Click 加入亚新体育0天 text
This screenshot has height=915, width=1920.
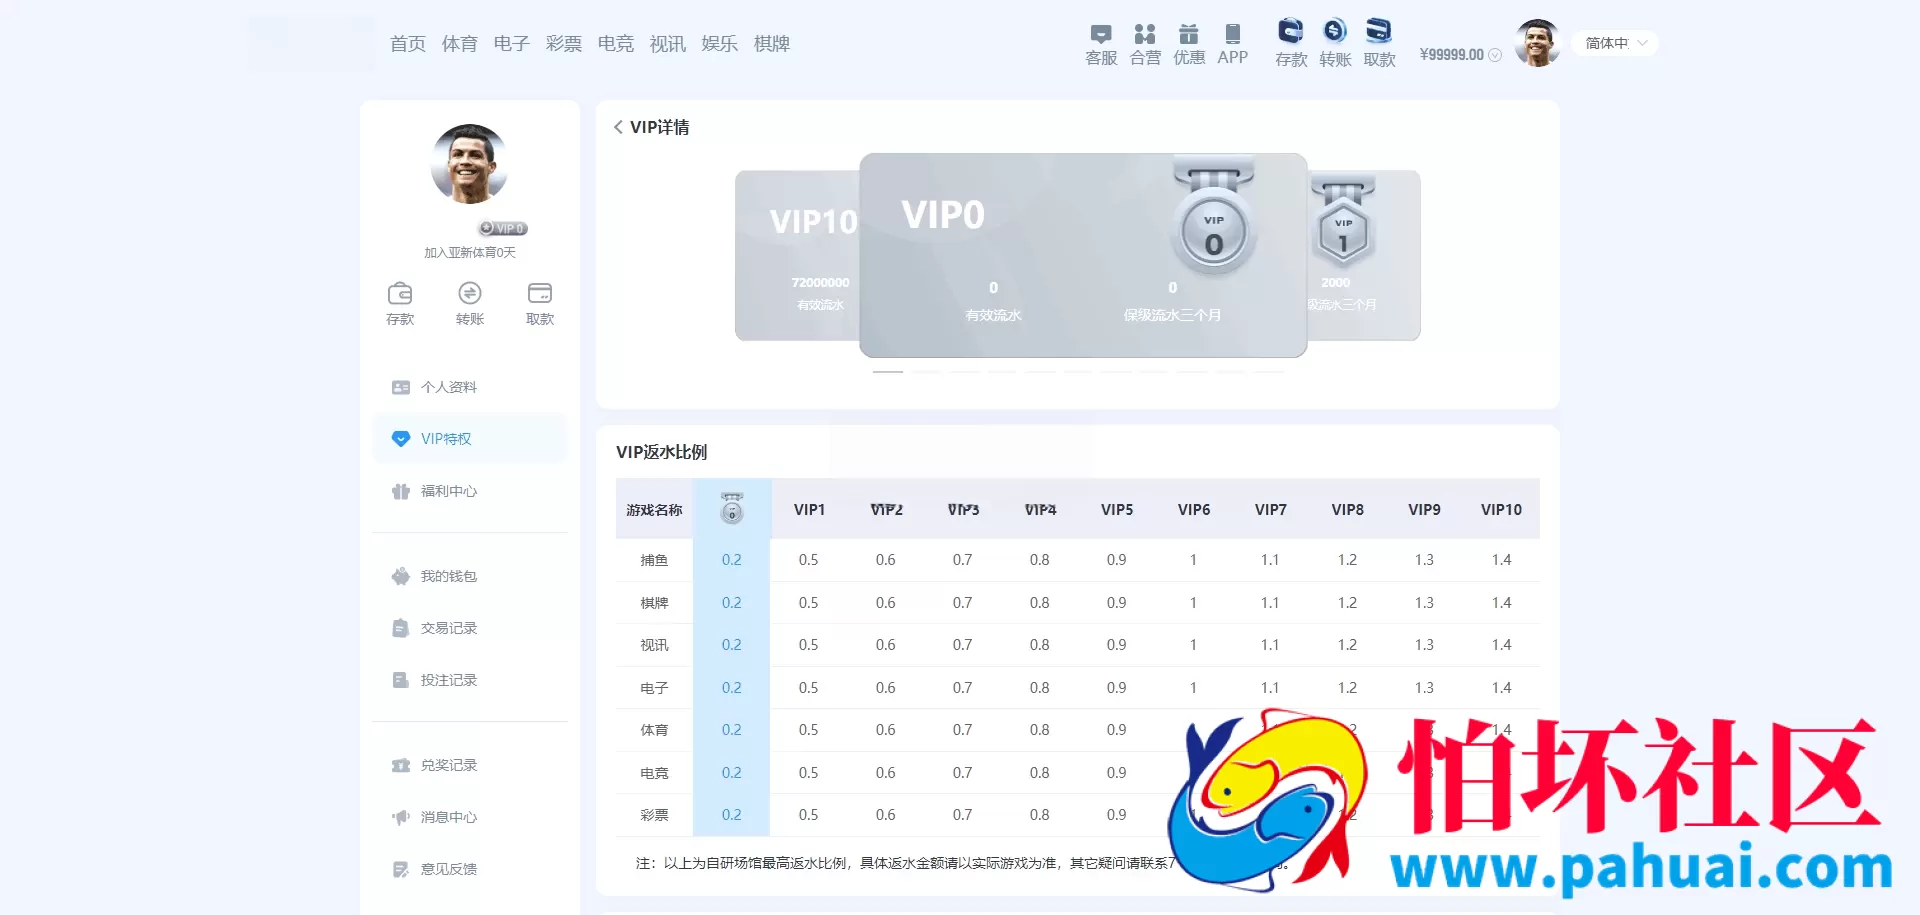(470, 252)
